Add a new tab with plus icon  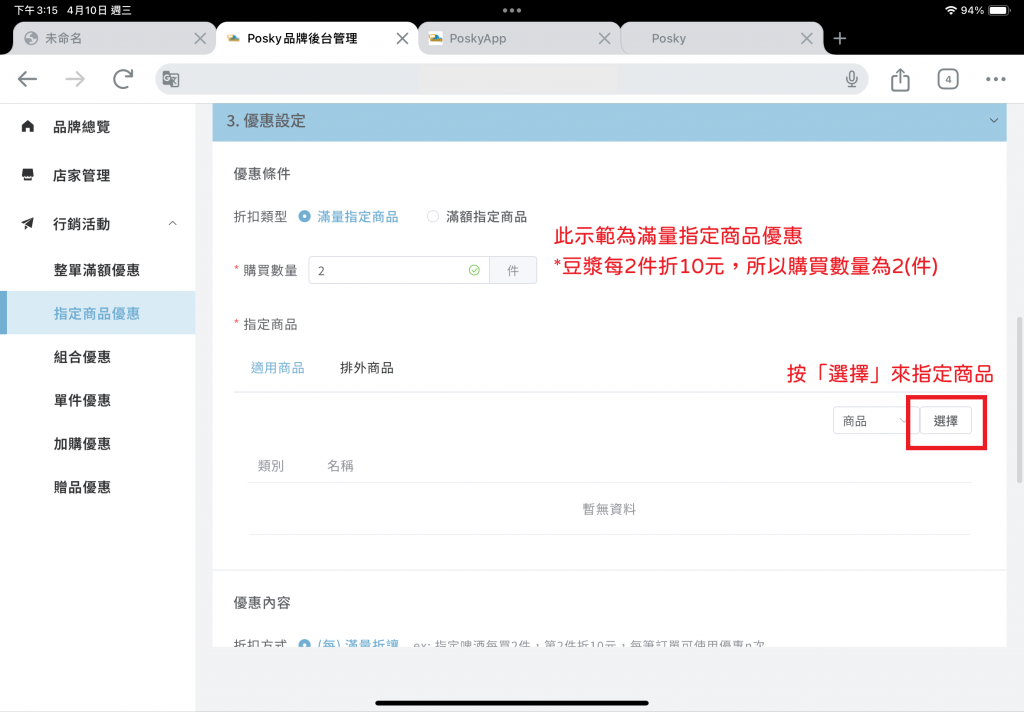(x=840, y=39)
